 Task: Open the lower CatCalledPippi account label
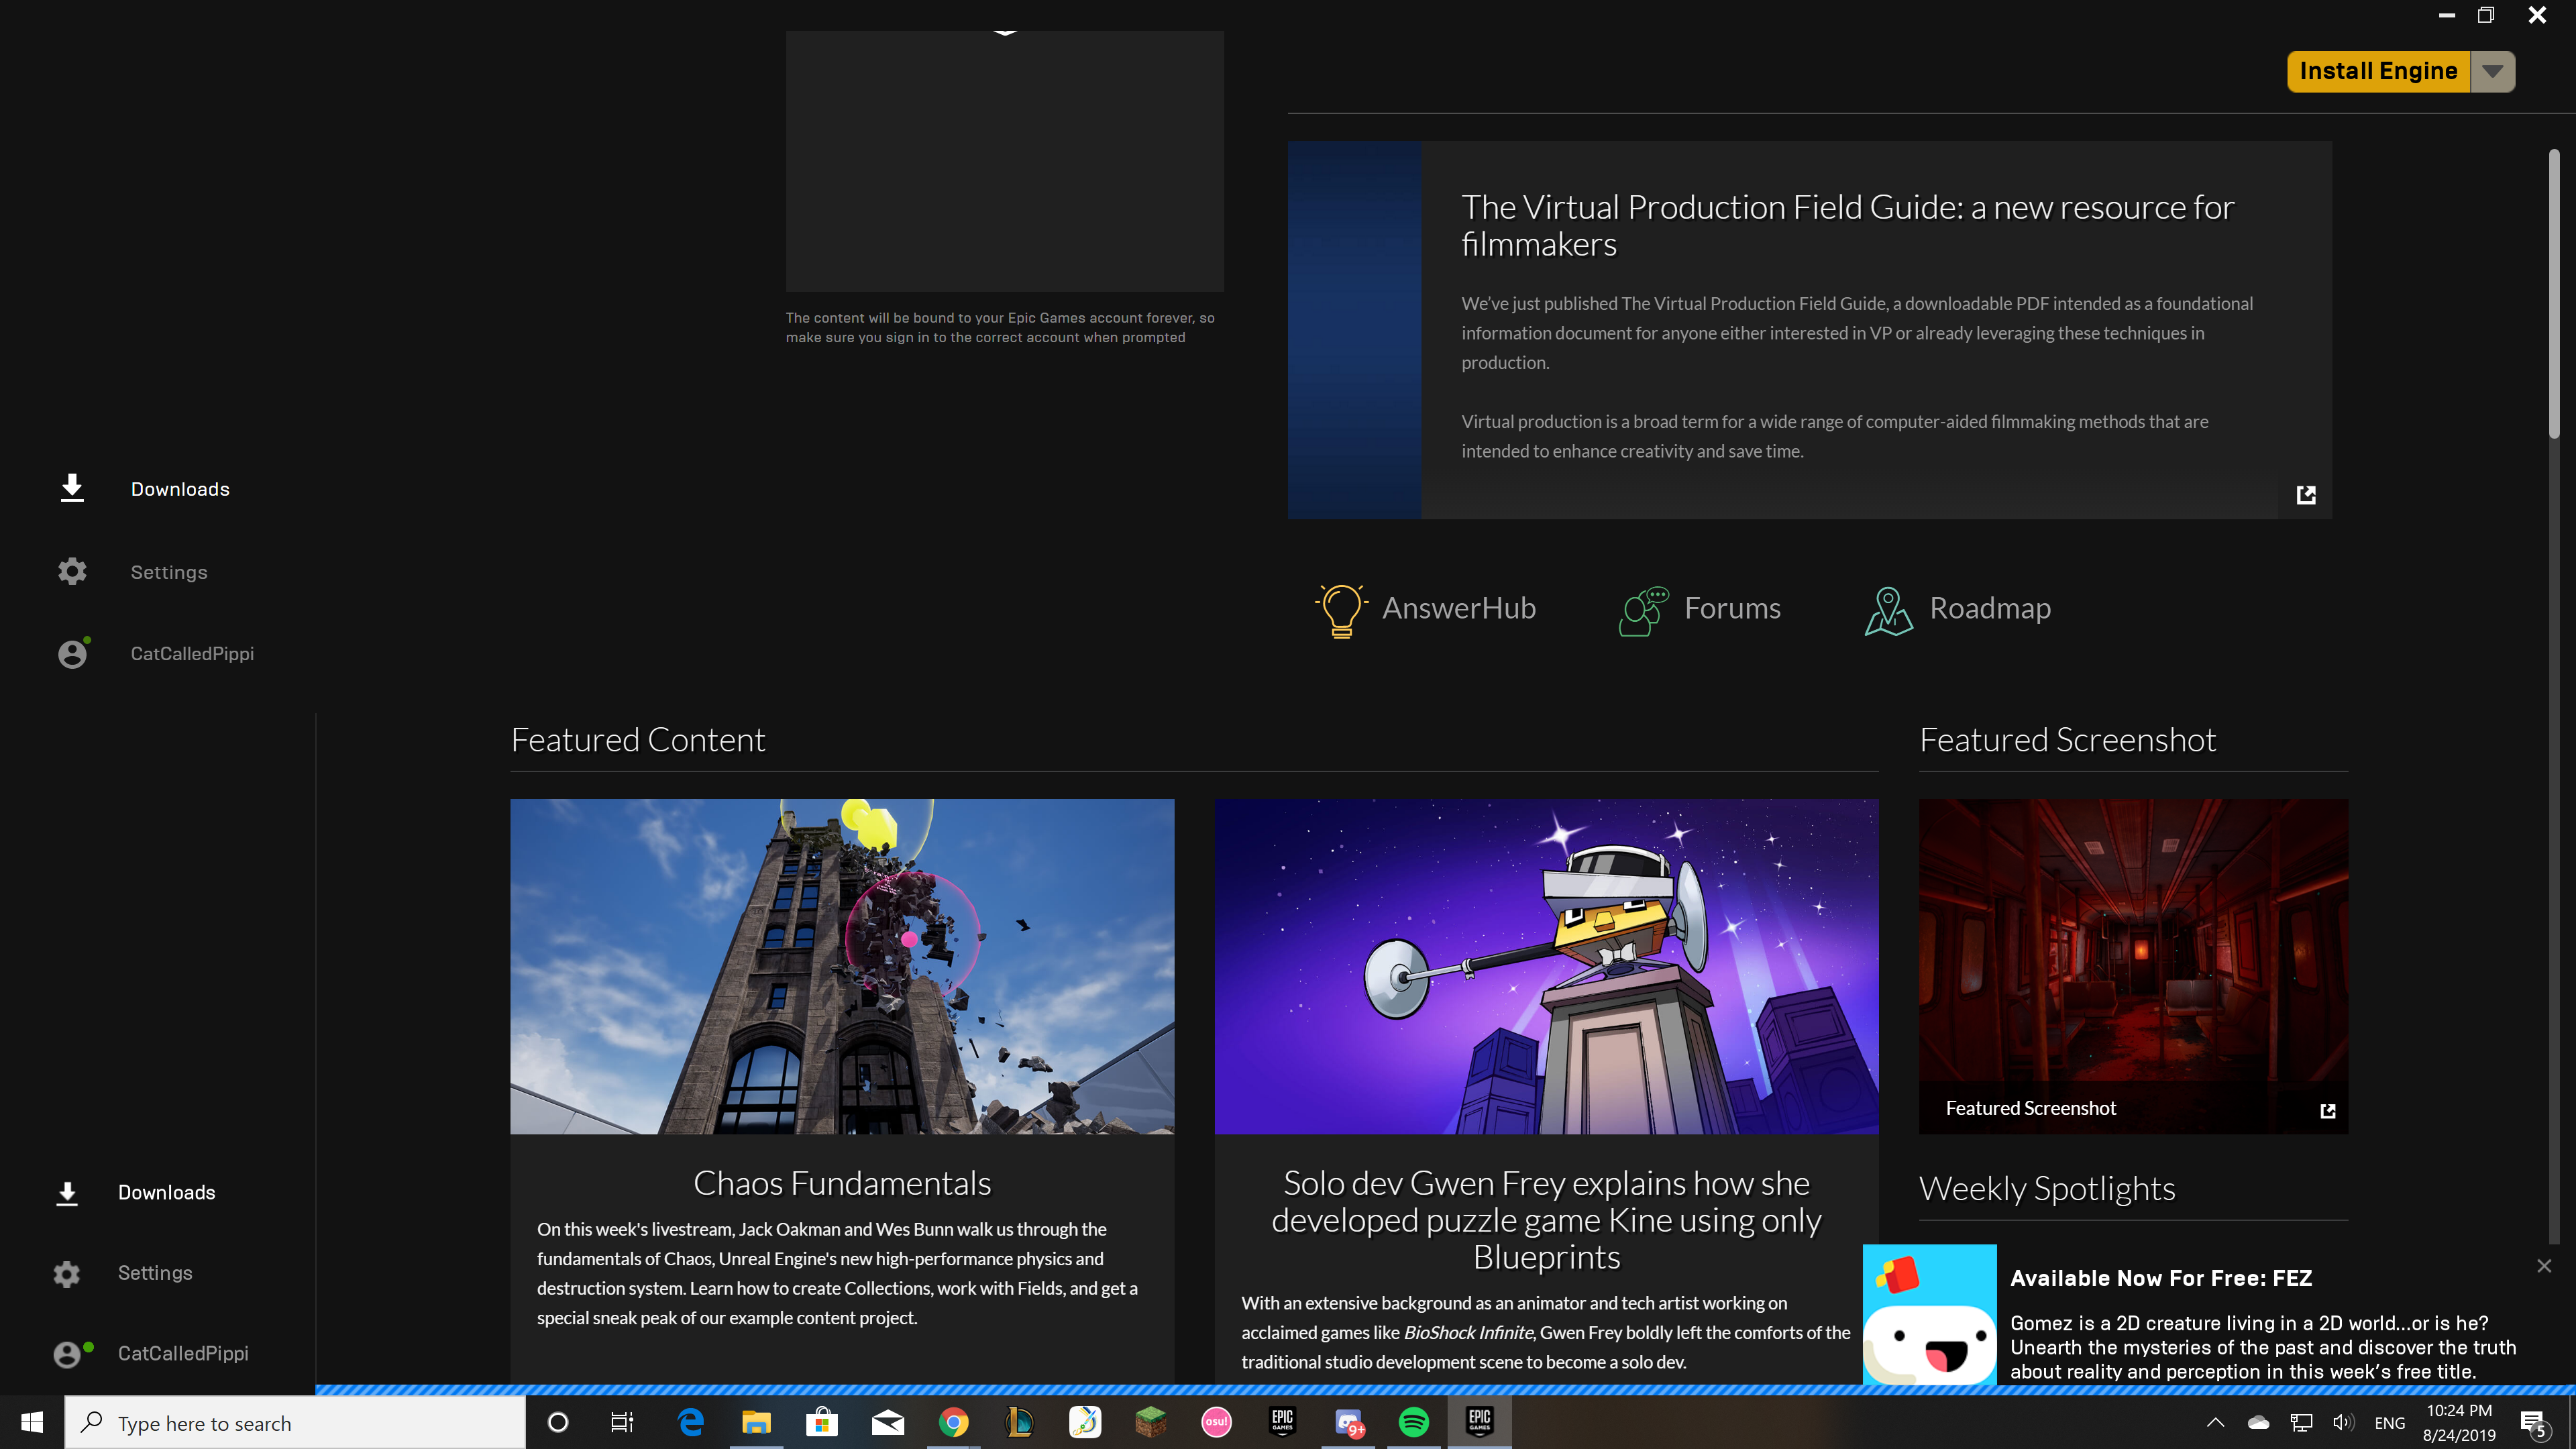183,1353
